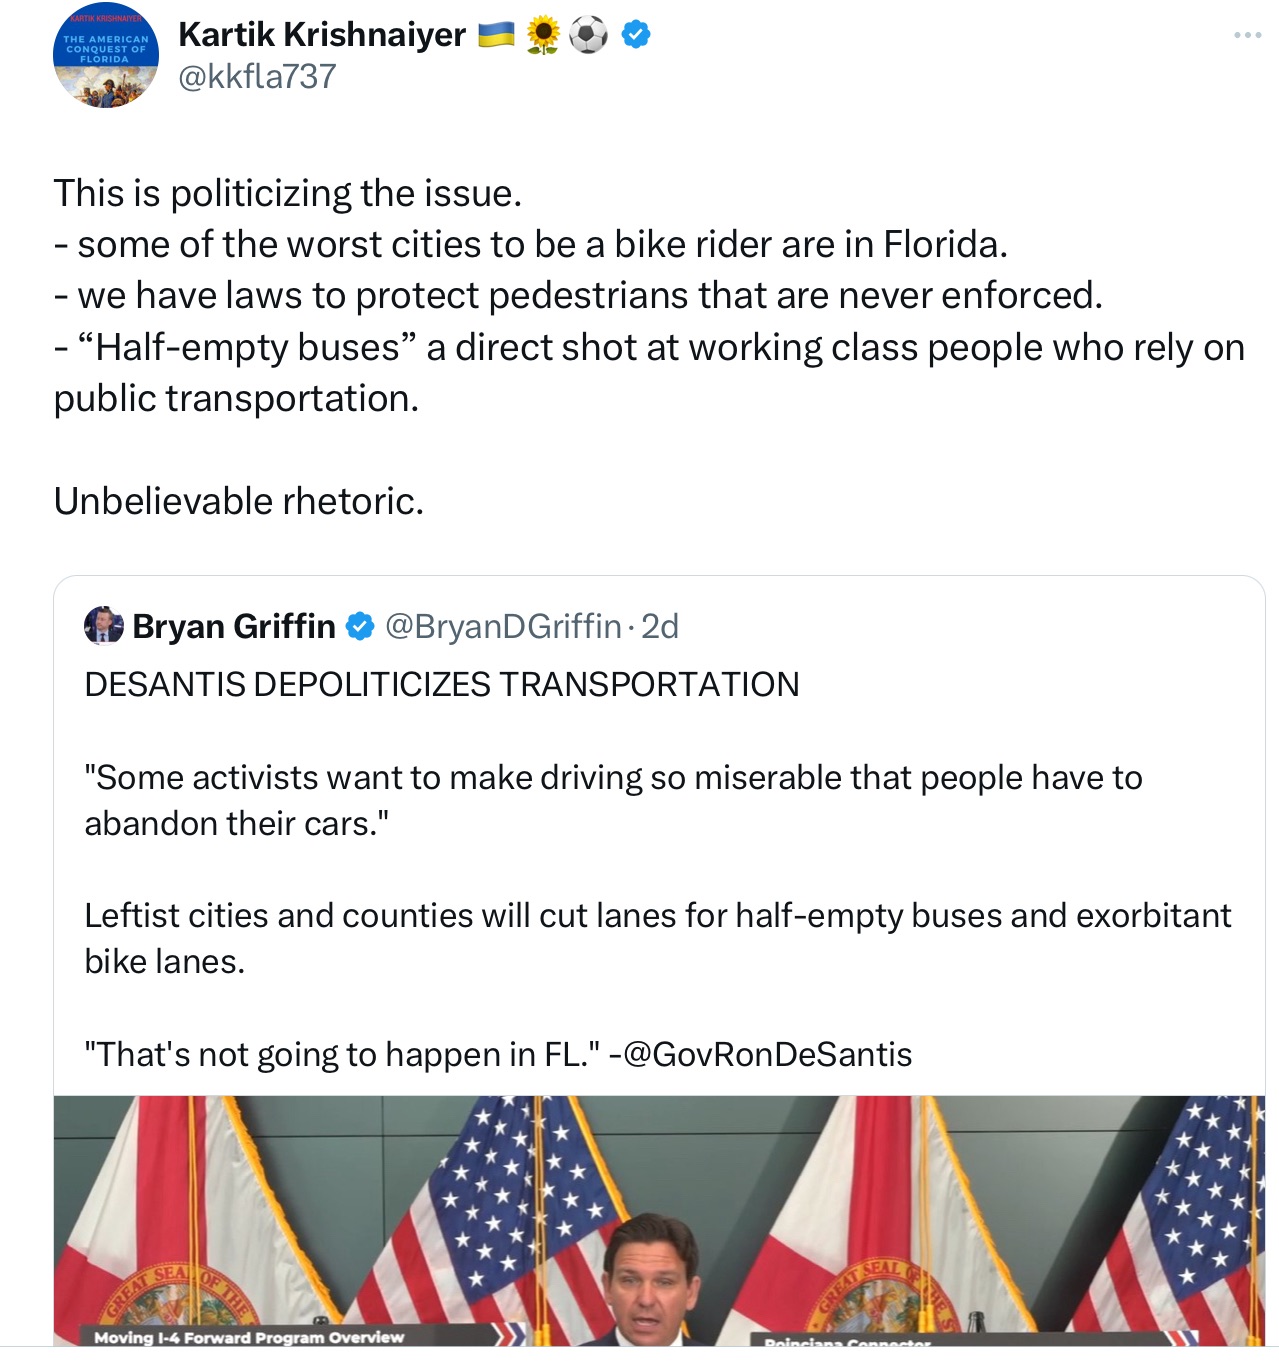Open the Bryan Griffin name in quoted tweet
This screenshot has width=1279, height=1363.
point(234,627)
